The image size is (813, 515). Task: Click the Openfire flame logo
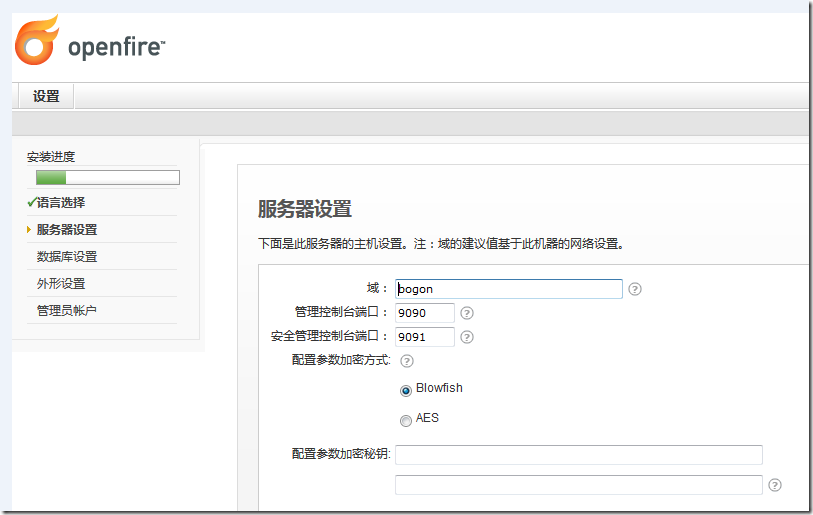(x=36, y=40)
